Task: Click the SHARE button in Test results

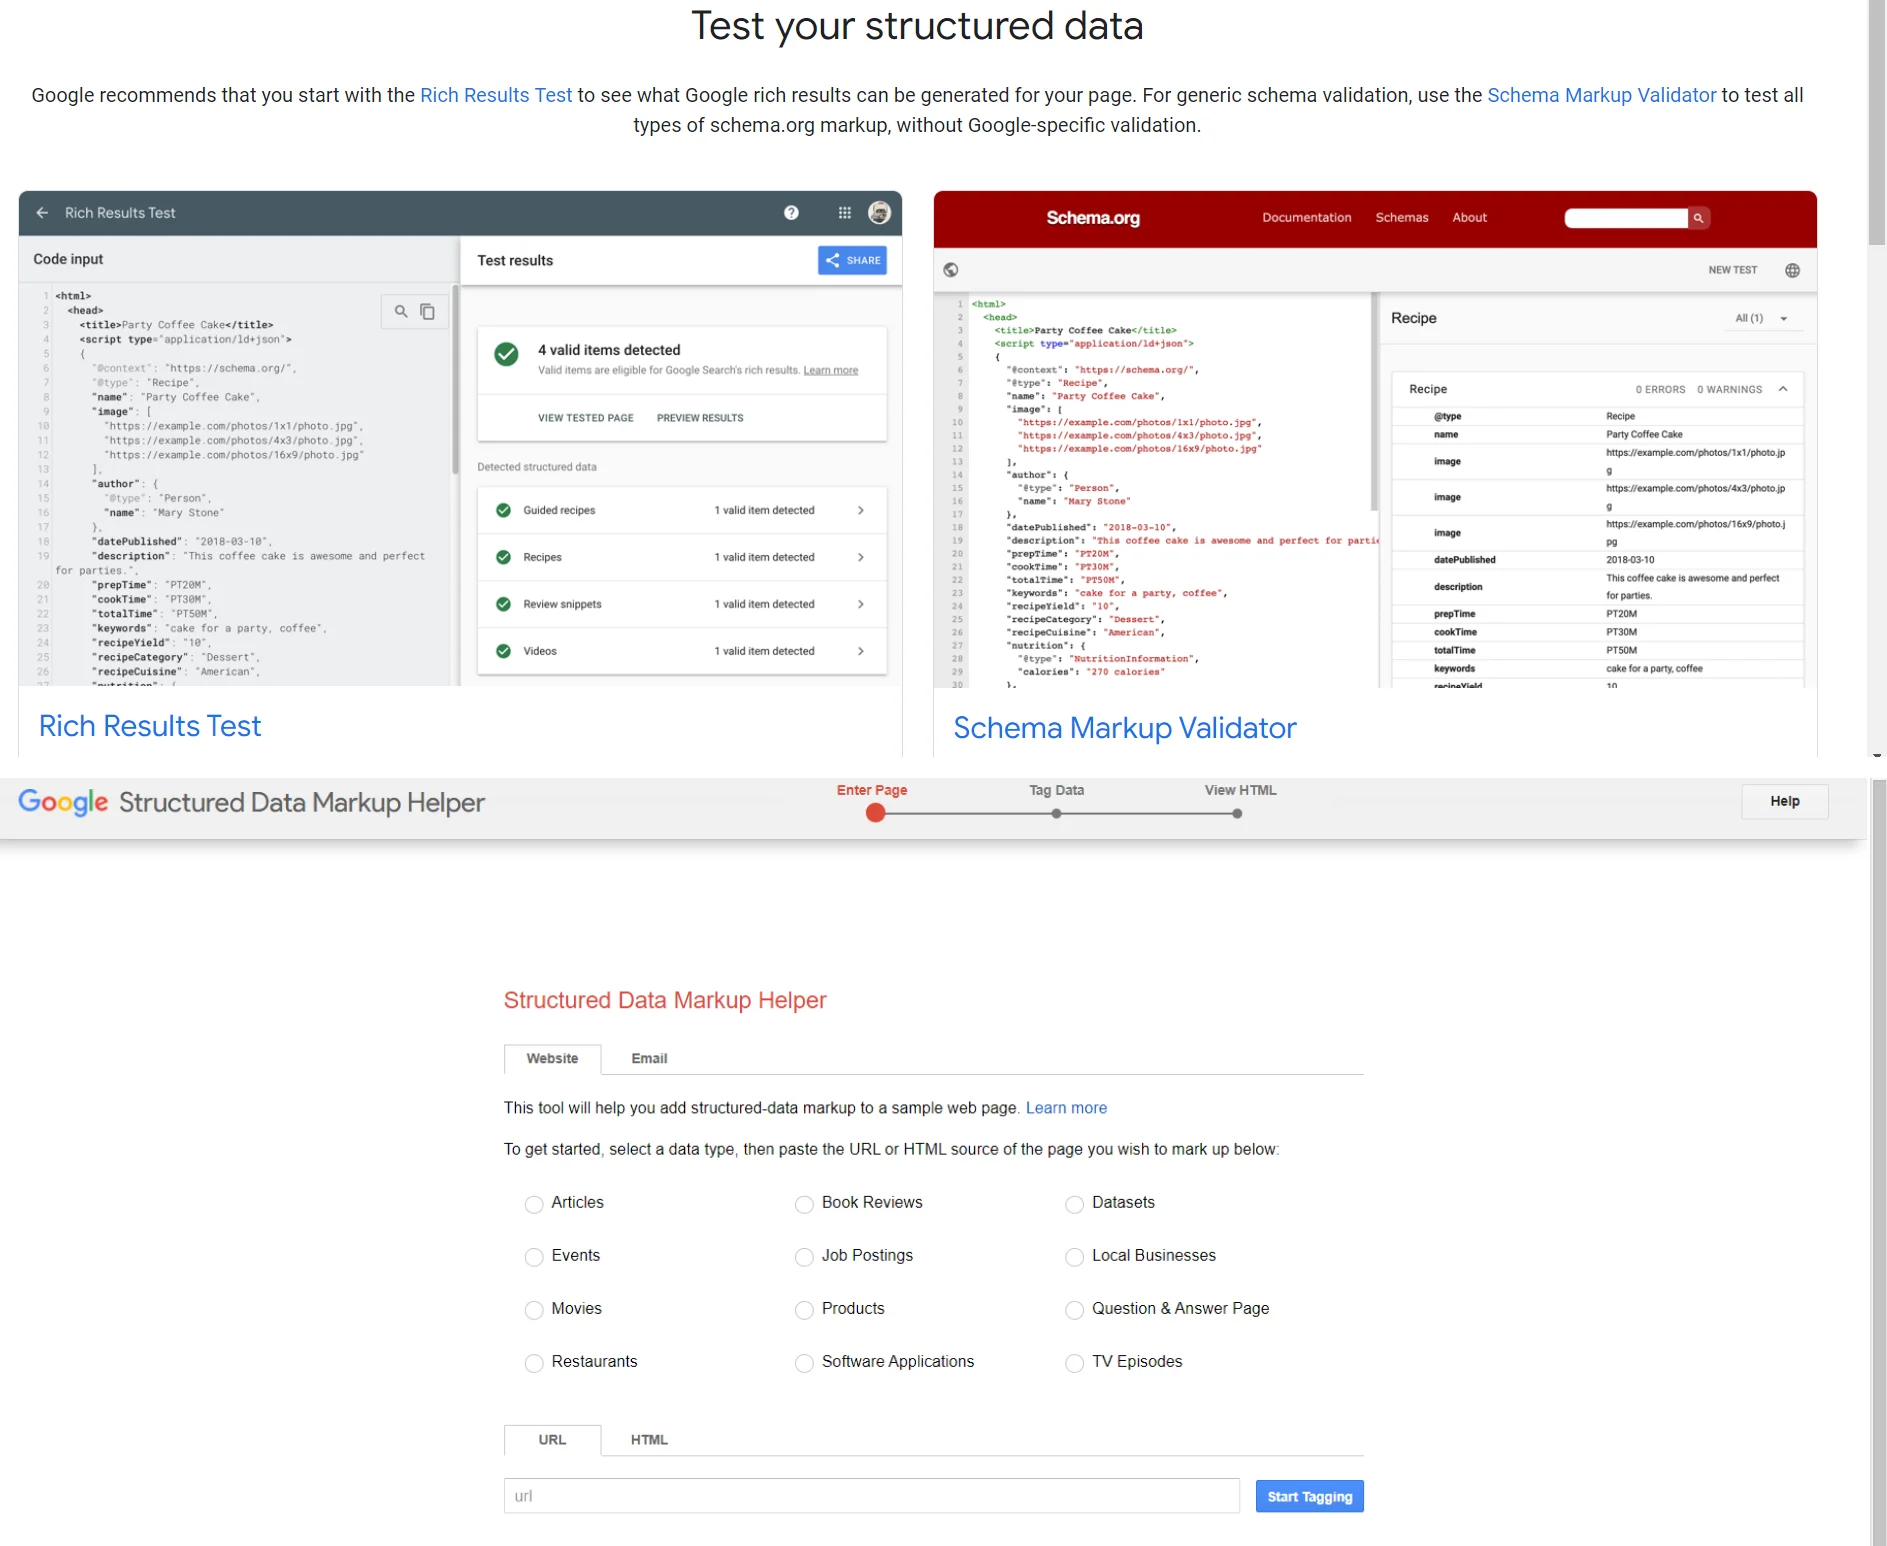Action: click(853, 260)
